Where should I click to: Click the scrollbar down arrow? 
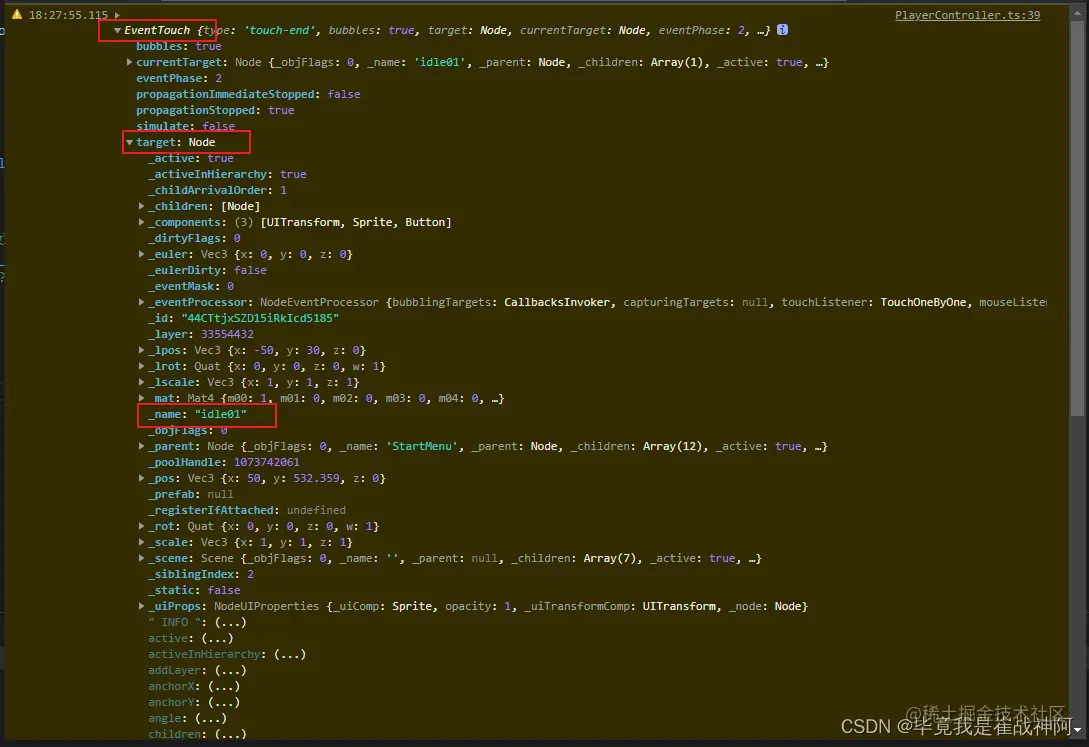click(1077, 730)
